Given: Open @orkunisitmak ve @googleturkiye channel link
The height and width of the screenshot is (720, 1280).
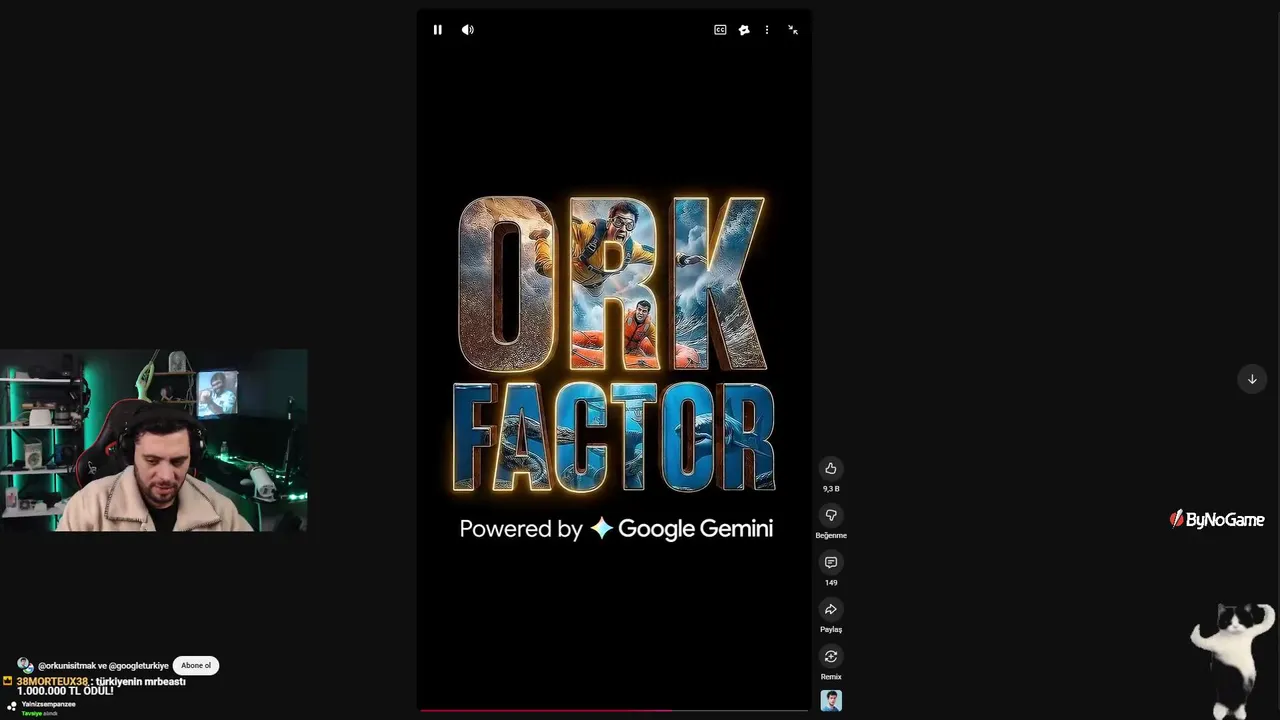Looking at the screenshot, I should pyautogui.click(x=103, y=666).
